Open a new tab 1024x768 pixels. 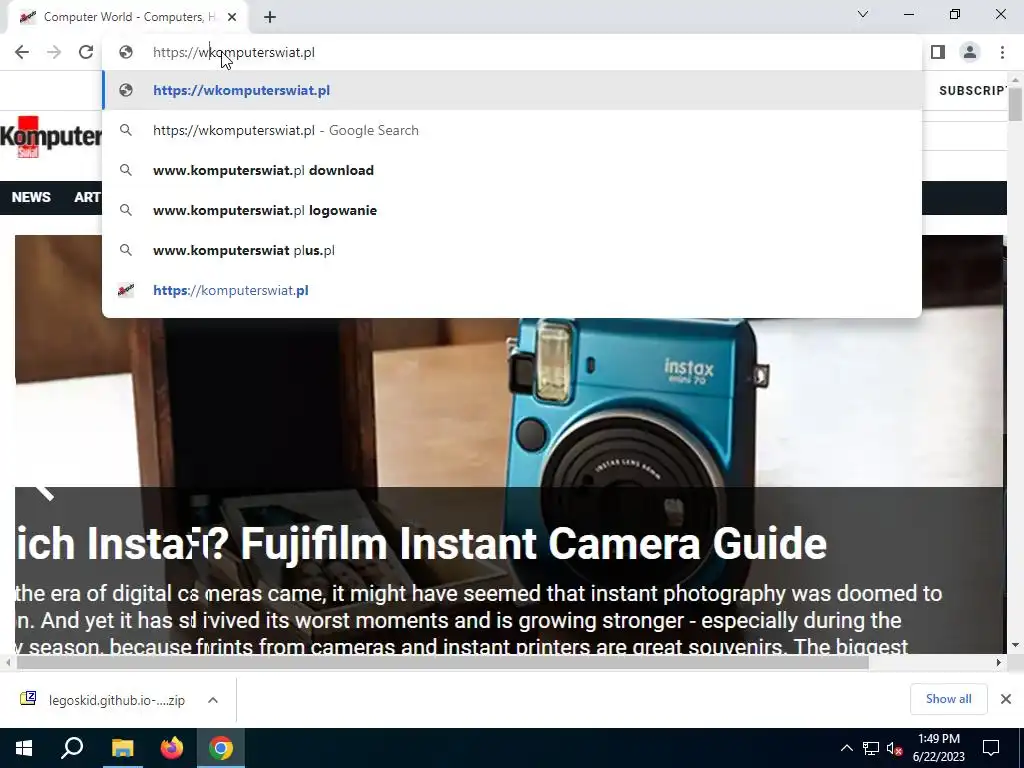270,17
